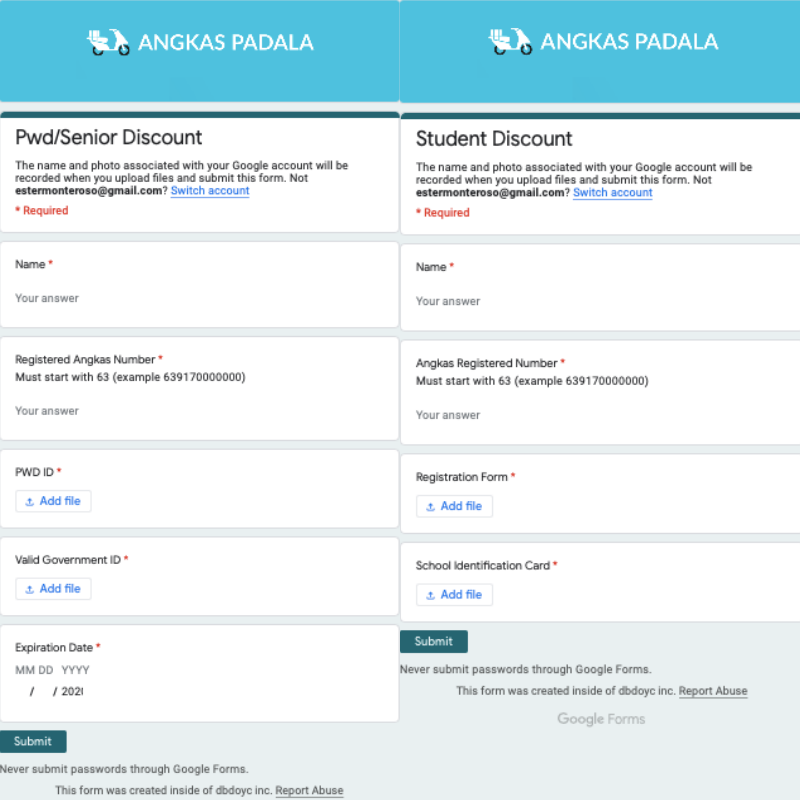Click upload icon in PWD ID Add file

(x=30, y=502)
